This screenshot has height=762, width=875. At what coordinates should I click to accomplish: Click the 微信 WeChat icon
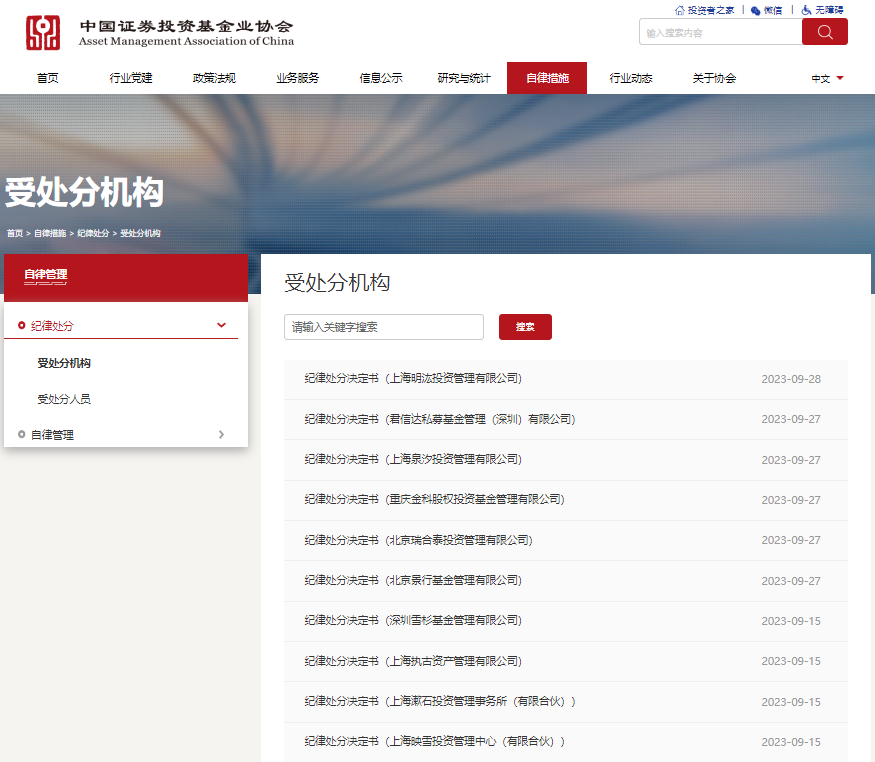click(x=756, y=10)
